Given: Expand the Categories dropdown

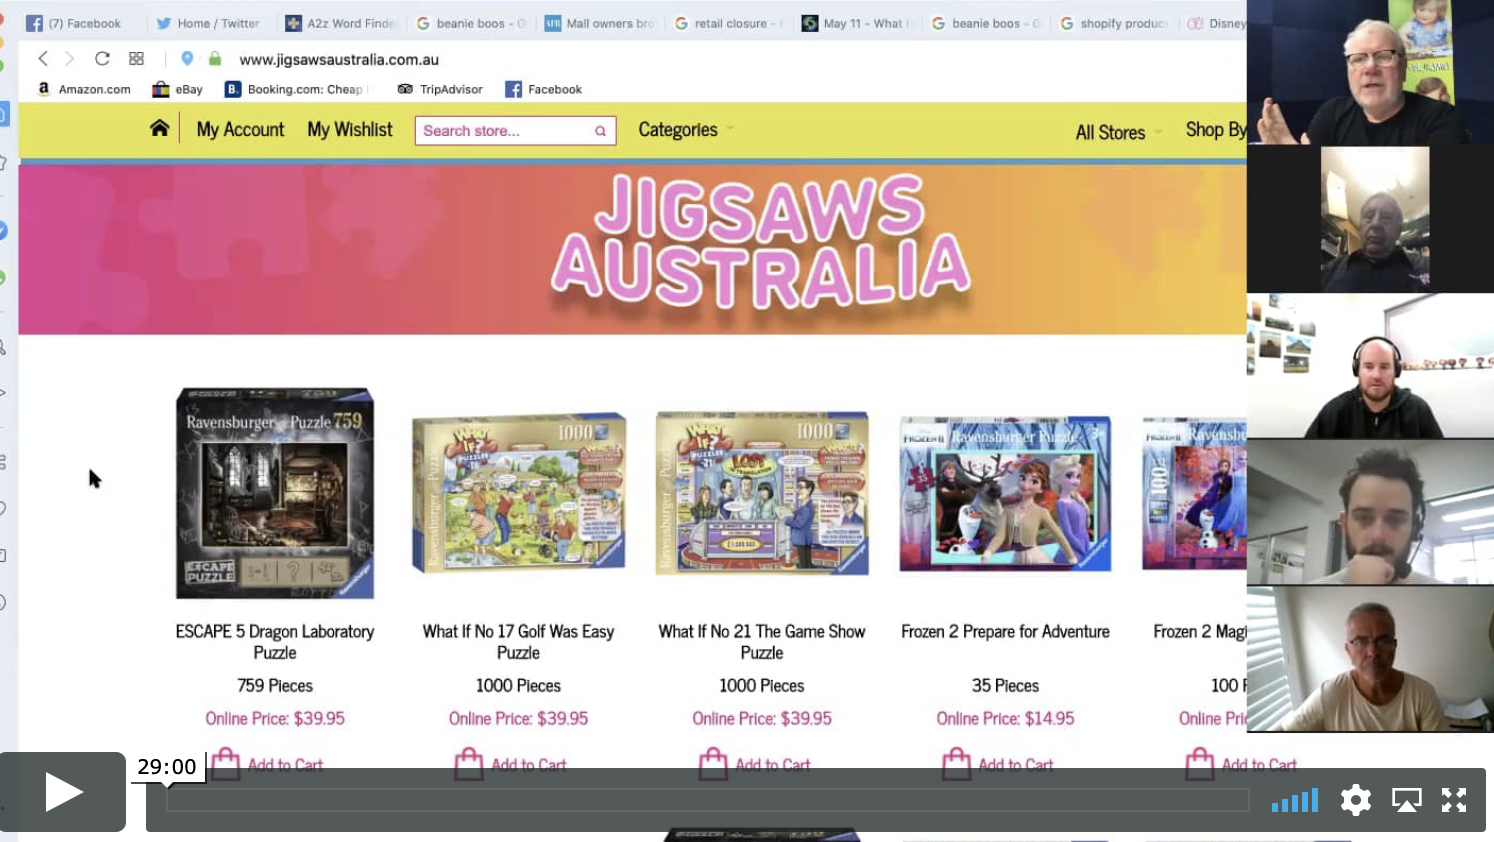Looking at the screenshot, I should click(x=685, y=130).
